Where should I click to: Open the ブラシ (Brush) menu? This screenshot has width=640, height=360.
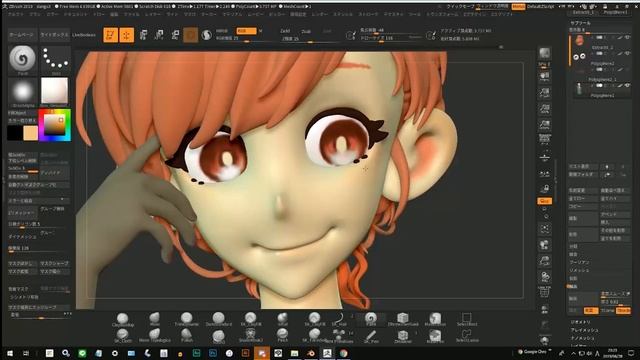click(x=35, y=14)
